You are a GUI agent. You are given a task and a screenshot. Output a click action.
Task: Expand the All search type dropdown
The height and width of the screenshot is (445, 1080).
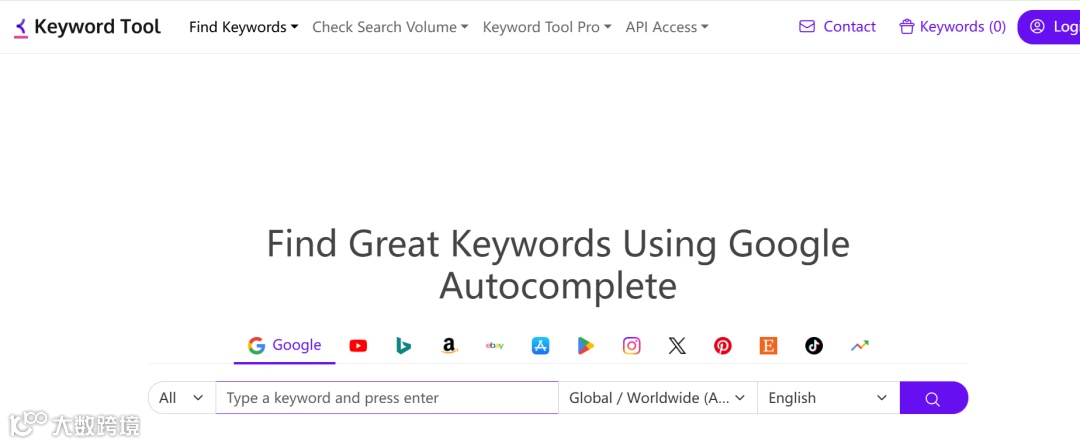coord(182,398)
